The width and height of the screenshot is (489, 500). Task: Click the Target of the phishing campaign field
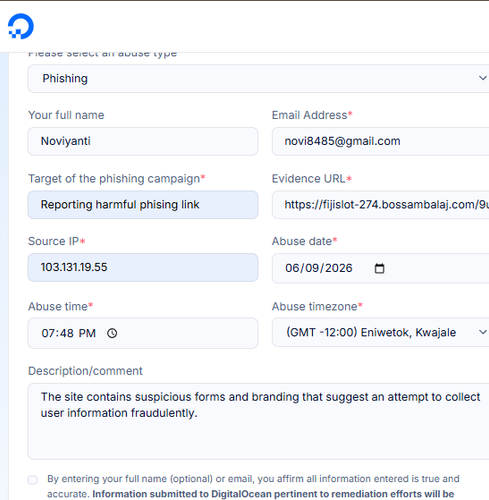pyautogui.click(x=143, y=205)
